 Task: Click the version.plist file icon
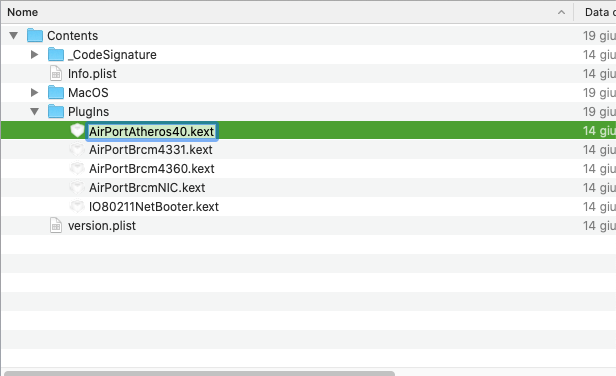56,226
